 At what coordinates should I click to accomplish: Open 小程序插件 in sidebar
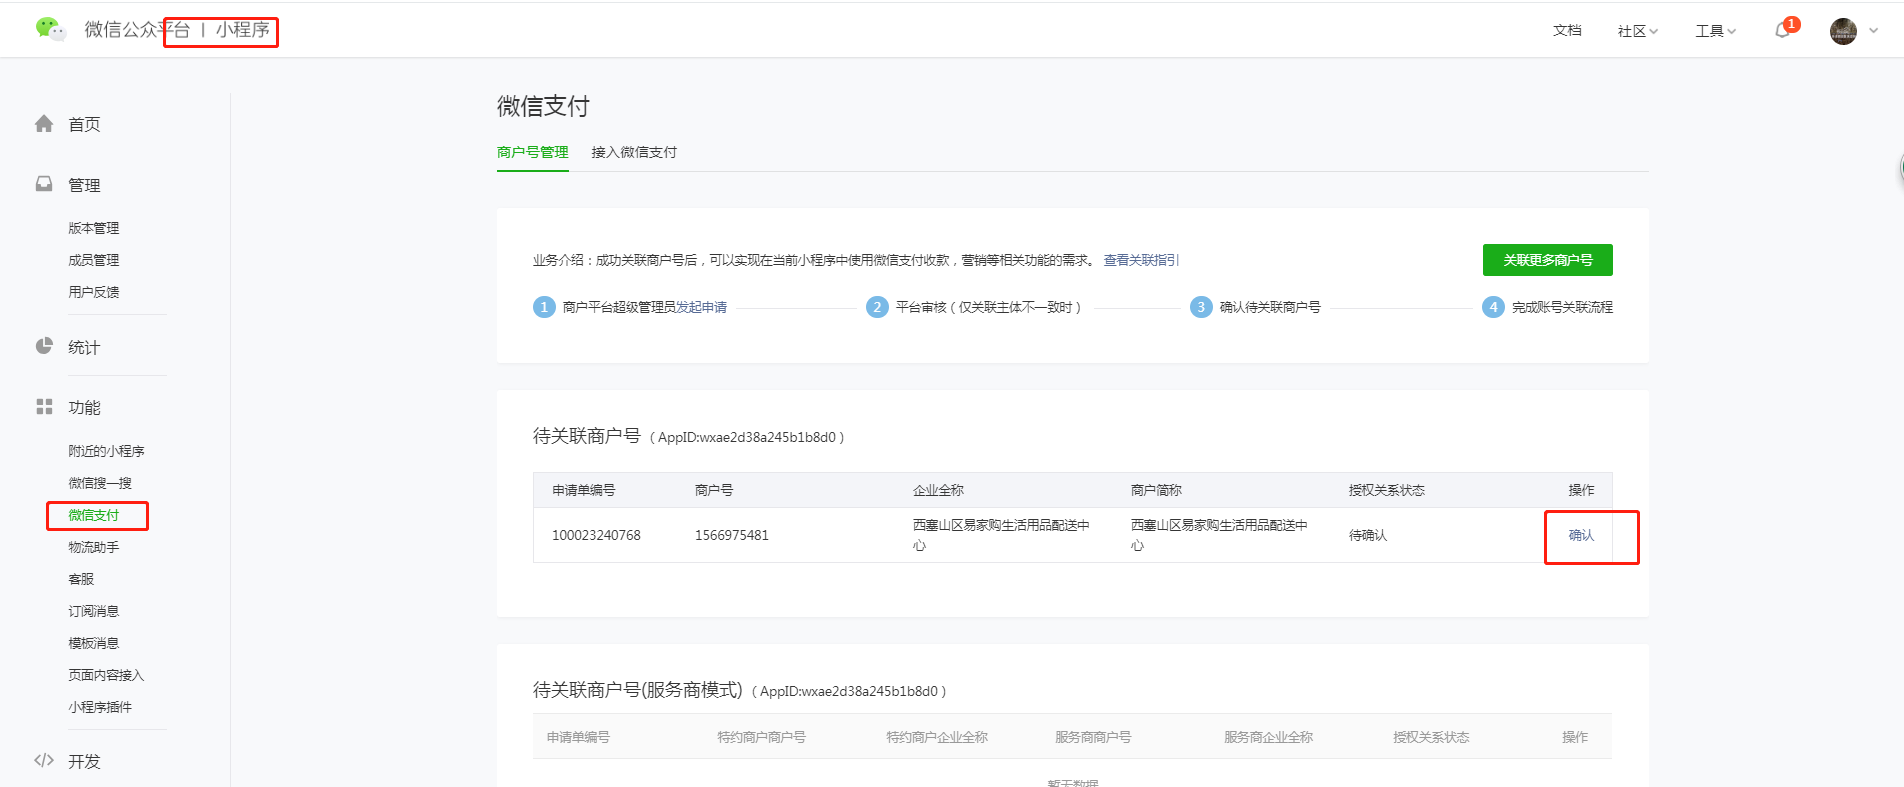pos(100,707)
